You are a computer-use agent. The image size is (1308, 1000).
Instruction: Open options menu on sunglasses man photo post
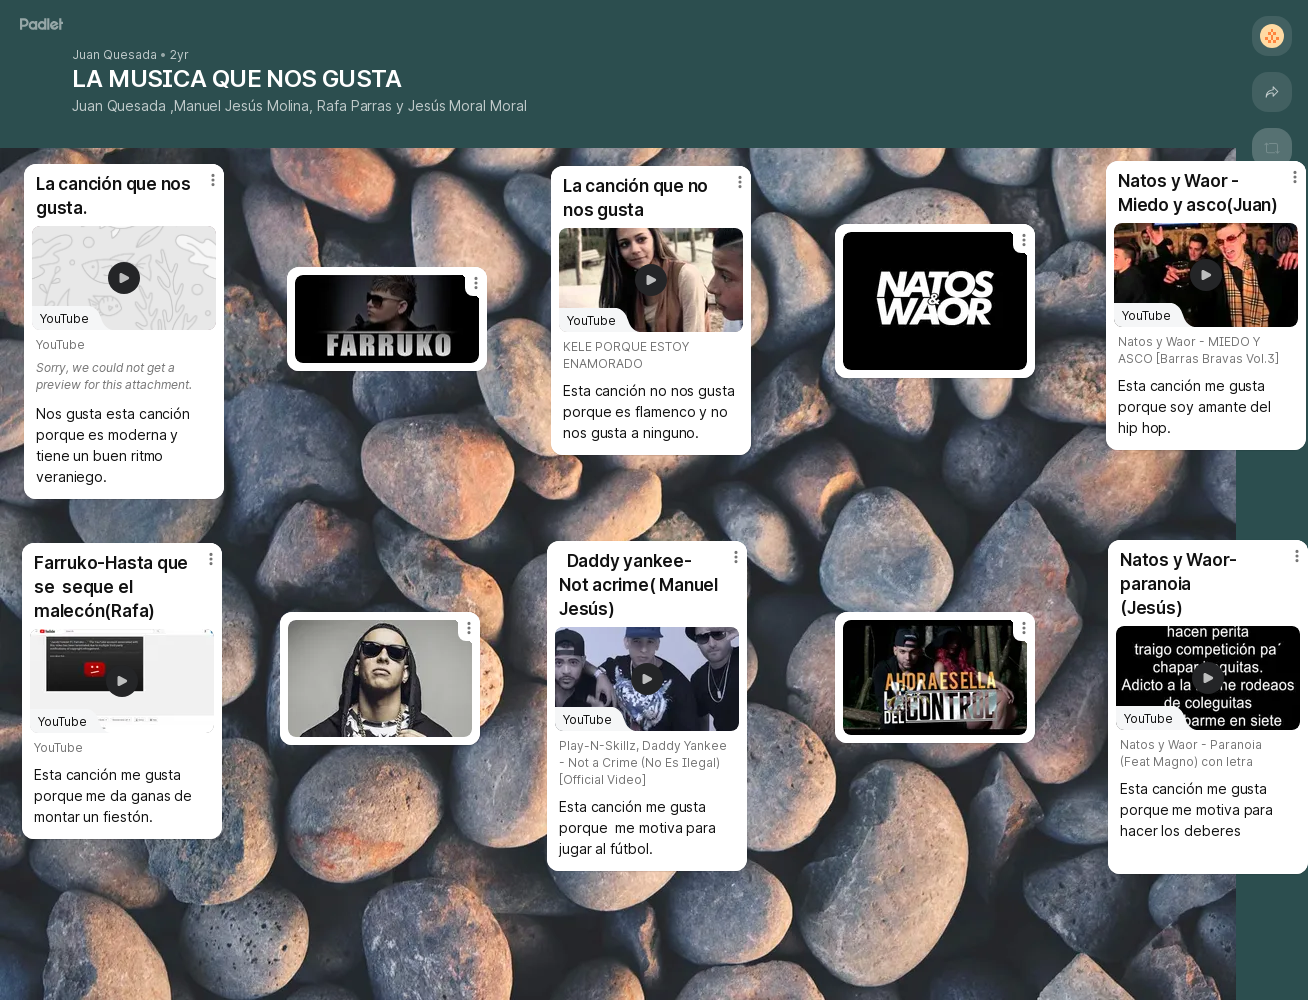click(469, 628)
